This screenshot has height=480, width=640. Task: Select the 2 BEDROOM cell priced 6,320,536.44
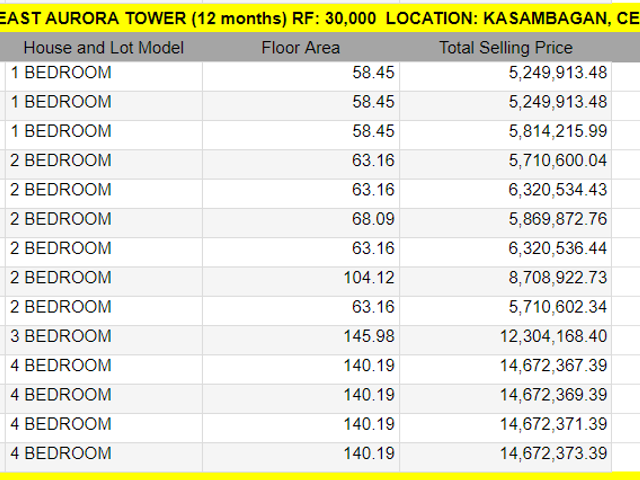[104, 253]
